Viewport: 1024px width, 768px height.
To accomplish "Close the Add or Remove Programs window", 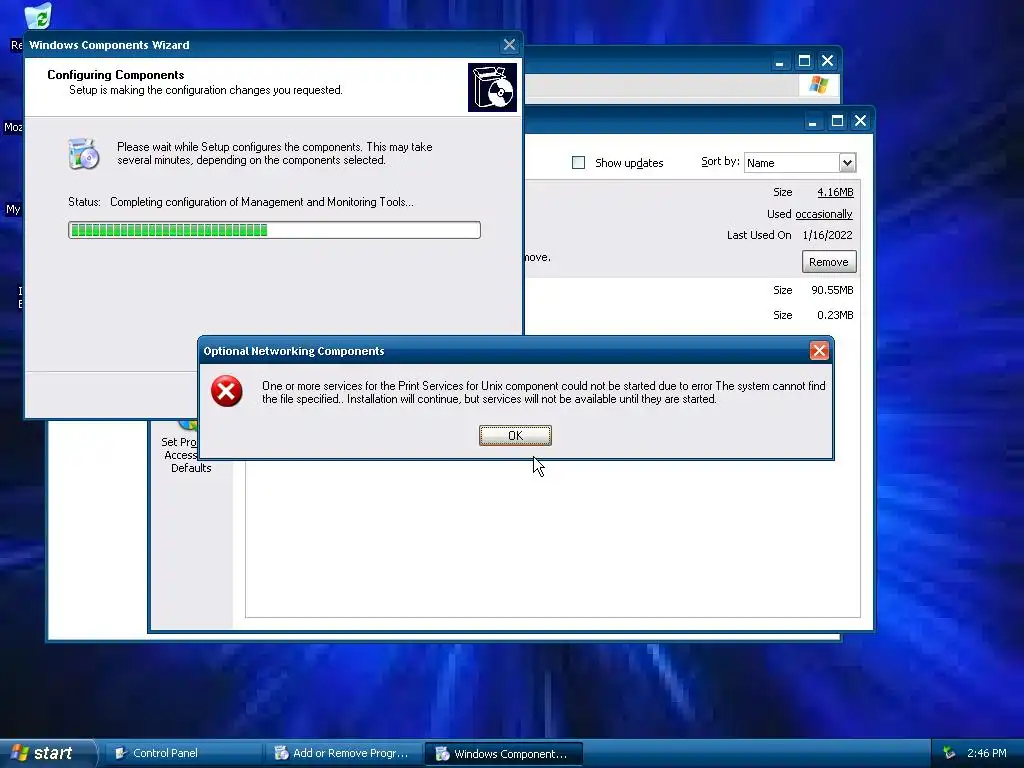I will click(x=861, y=121).
